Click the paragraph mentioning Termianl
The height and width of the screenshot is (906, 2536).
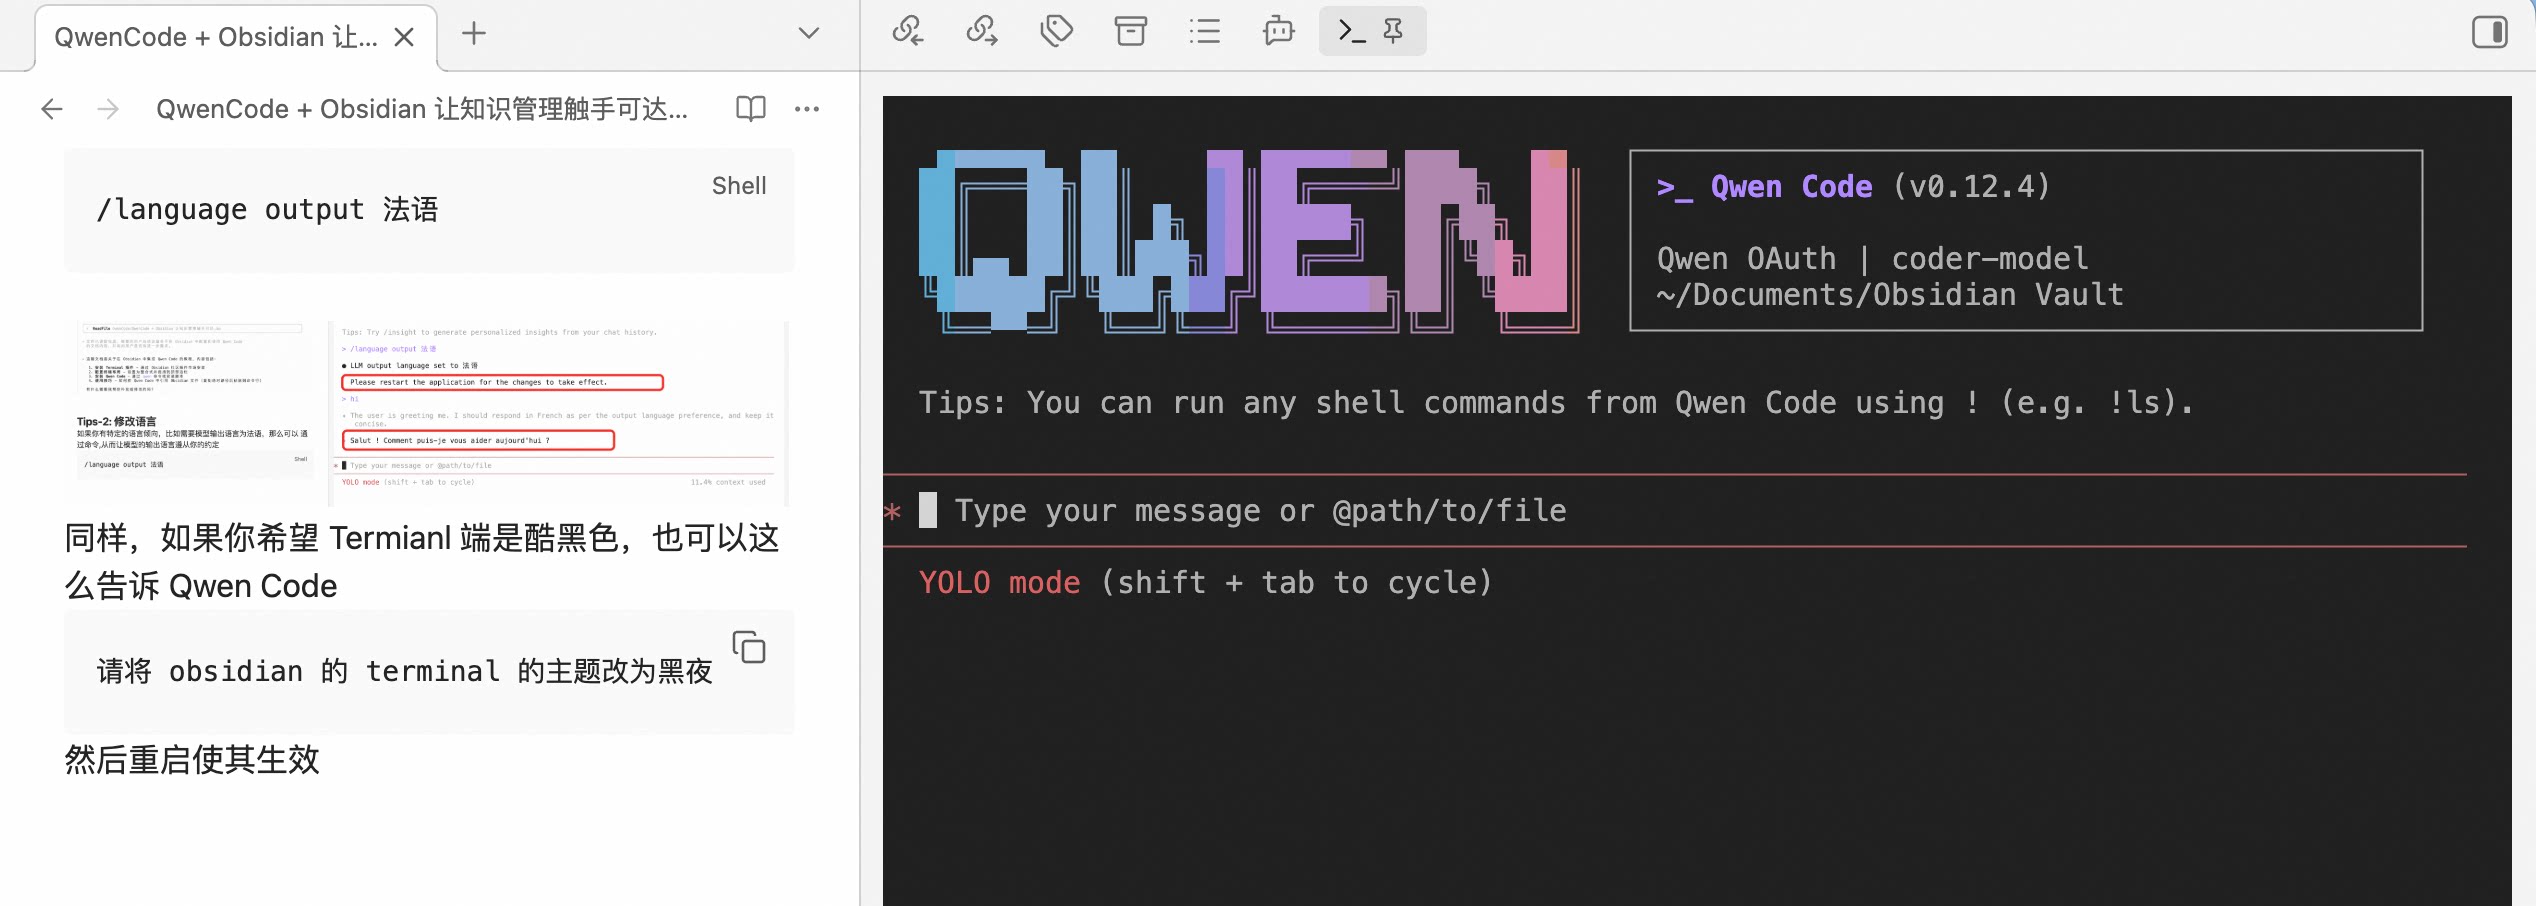click(422, 562)
